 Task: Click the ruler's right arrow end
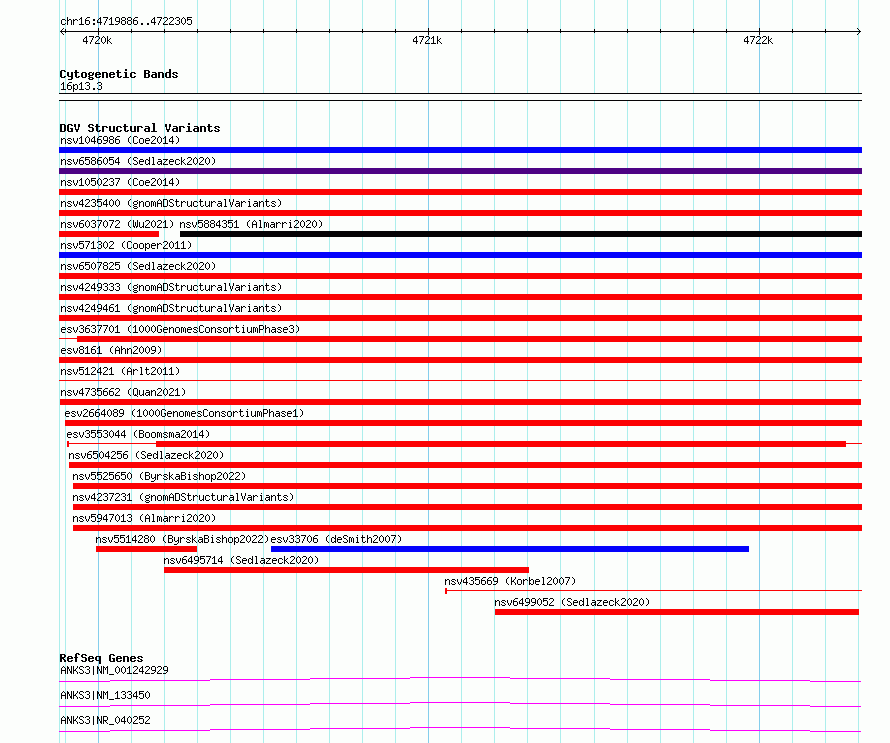(x=859, y=31)
